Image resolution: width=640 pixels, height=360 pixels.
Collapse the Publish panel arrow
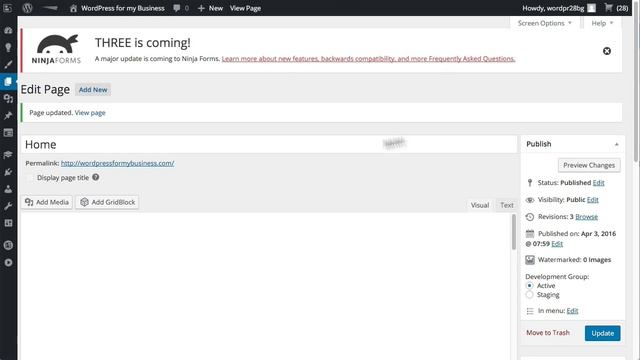616,144
